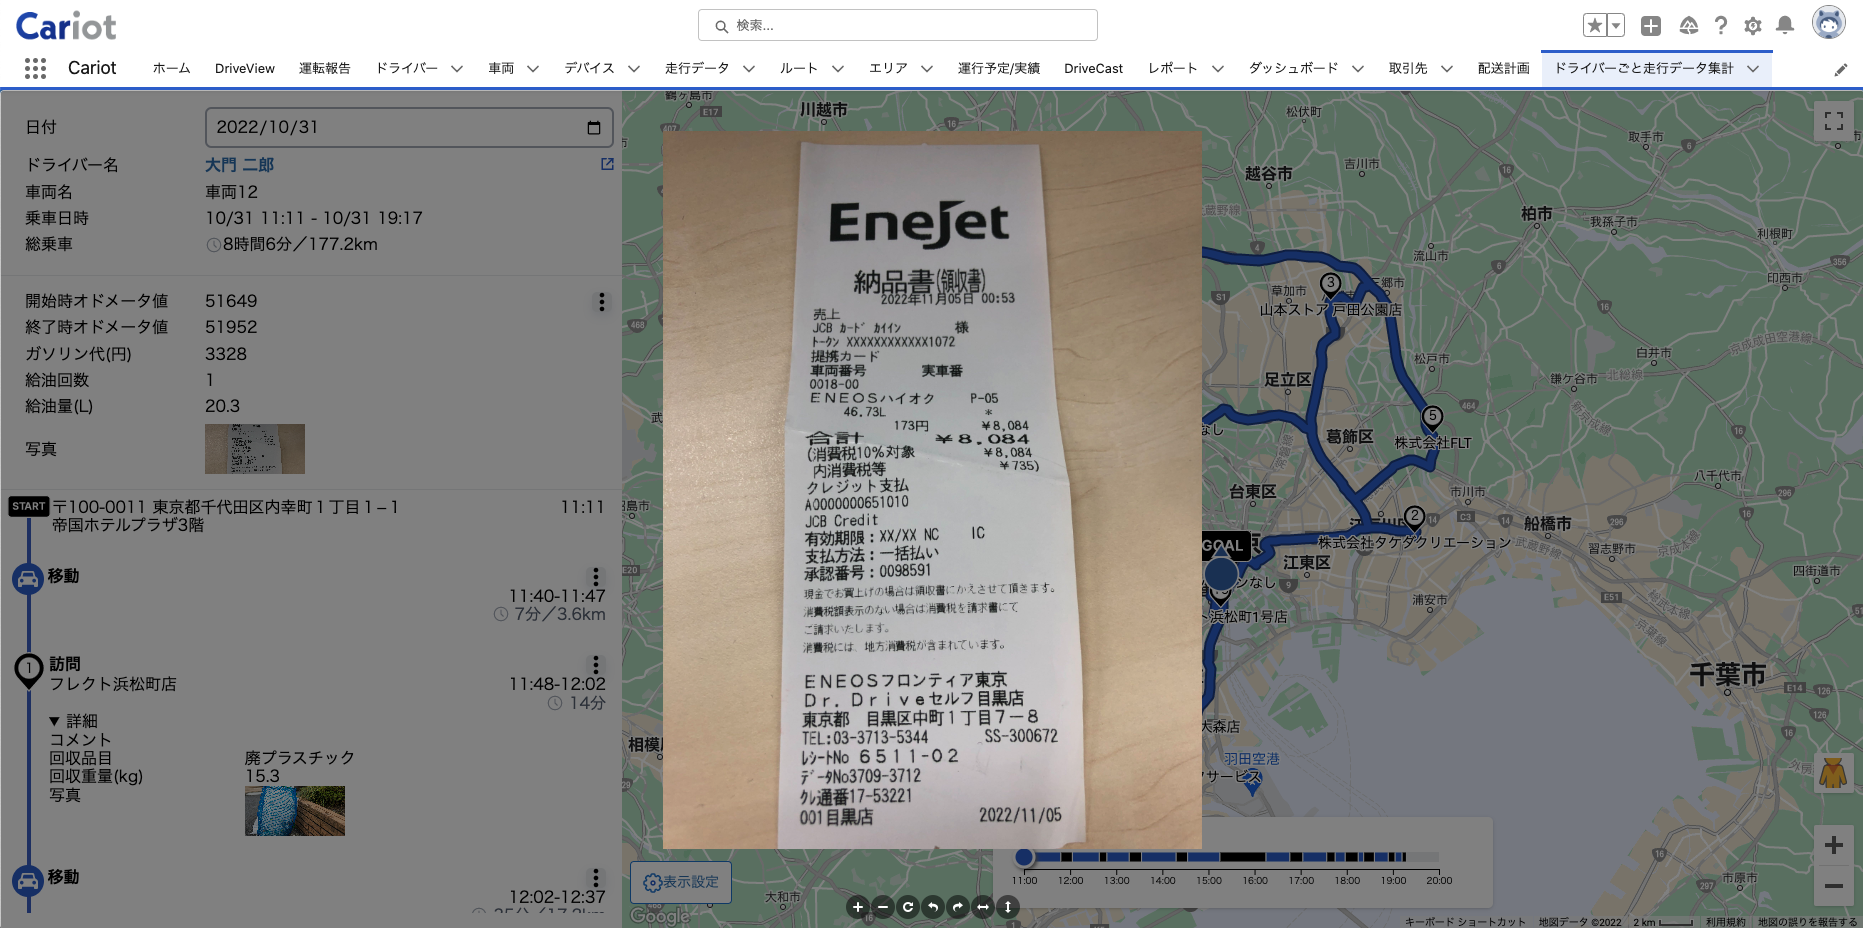
Task: Zoom in on the receipt image
Action: click(x=857, y=907)
